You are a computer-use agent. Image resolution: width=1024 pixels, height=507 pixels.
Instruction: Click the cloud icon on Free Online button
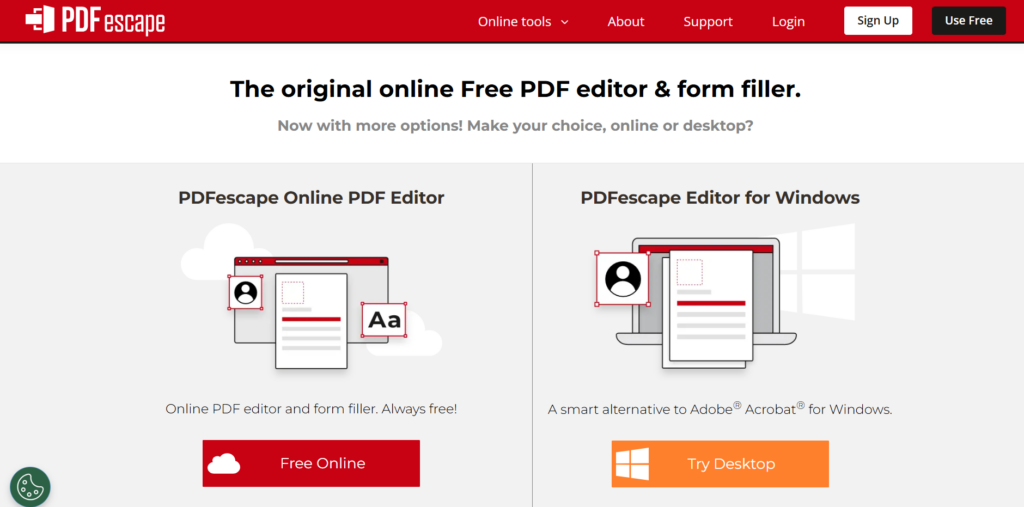[224, 463]
